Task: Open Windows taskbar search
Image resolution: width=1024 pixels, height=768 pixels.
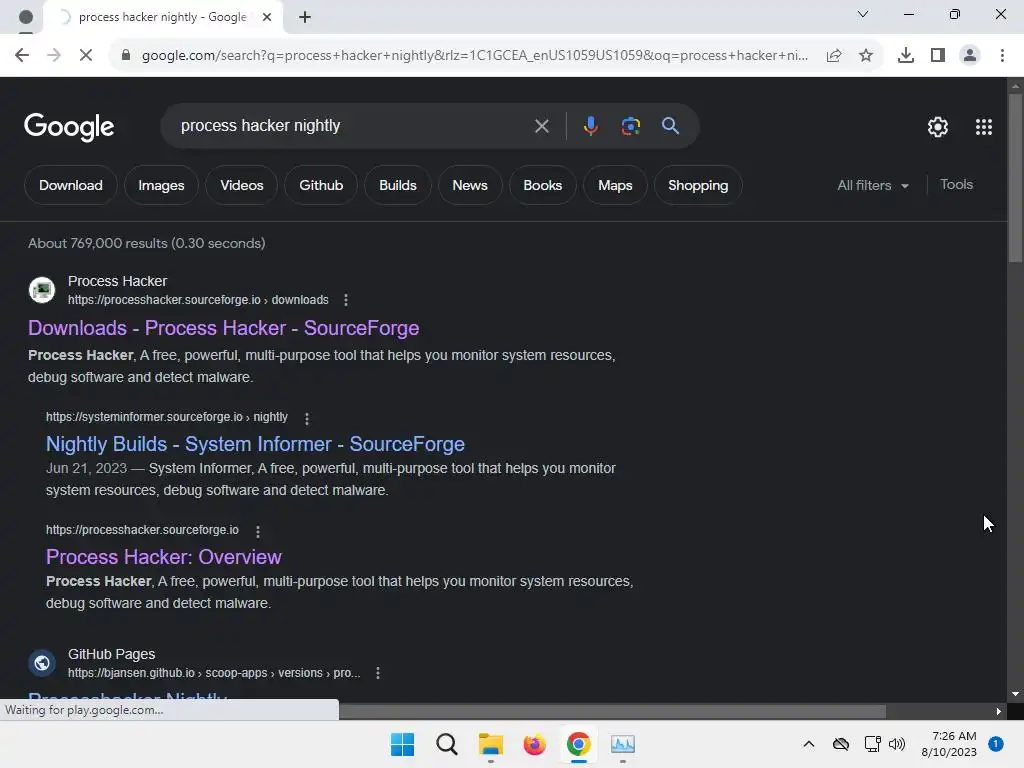Action: [x=447, y=744]
